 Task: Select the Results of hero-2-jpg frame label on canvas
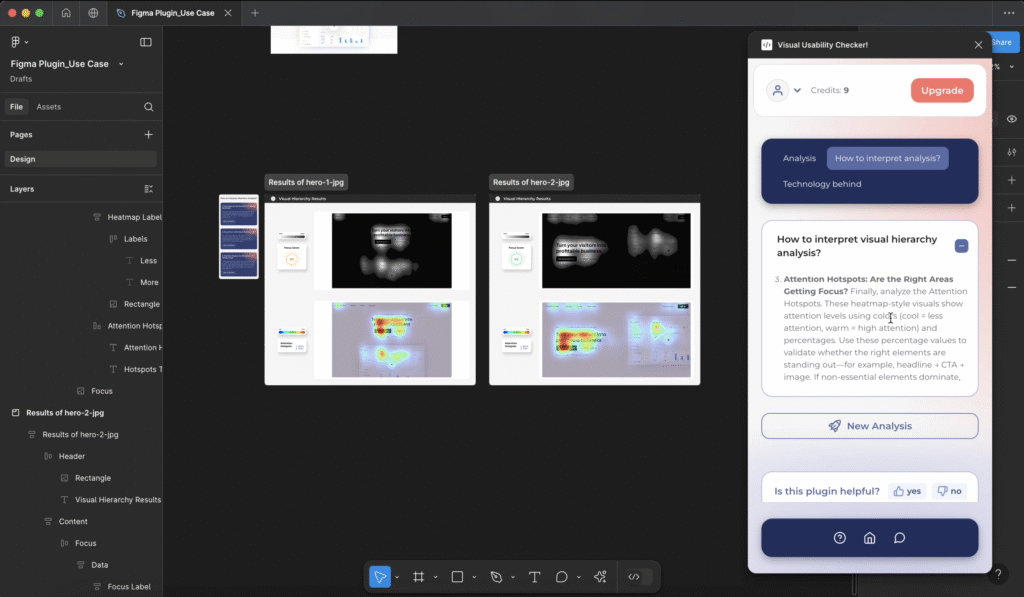click(x=531, y=182)
